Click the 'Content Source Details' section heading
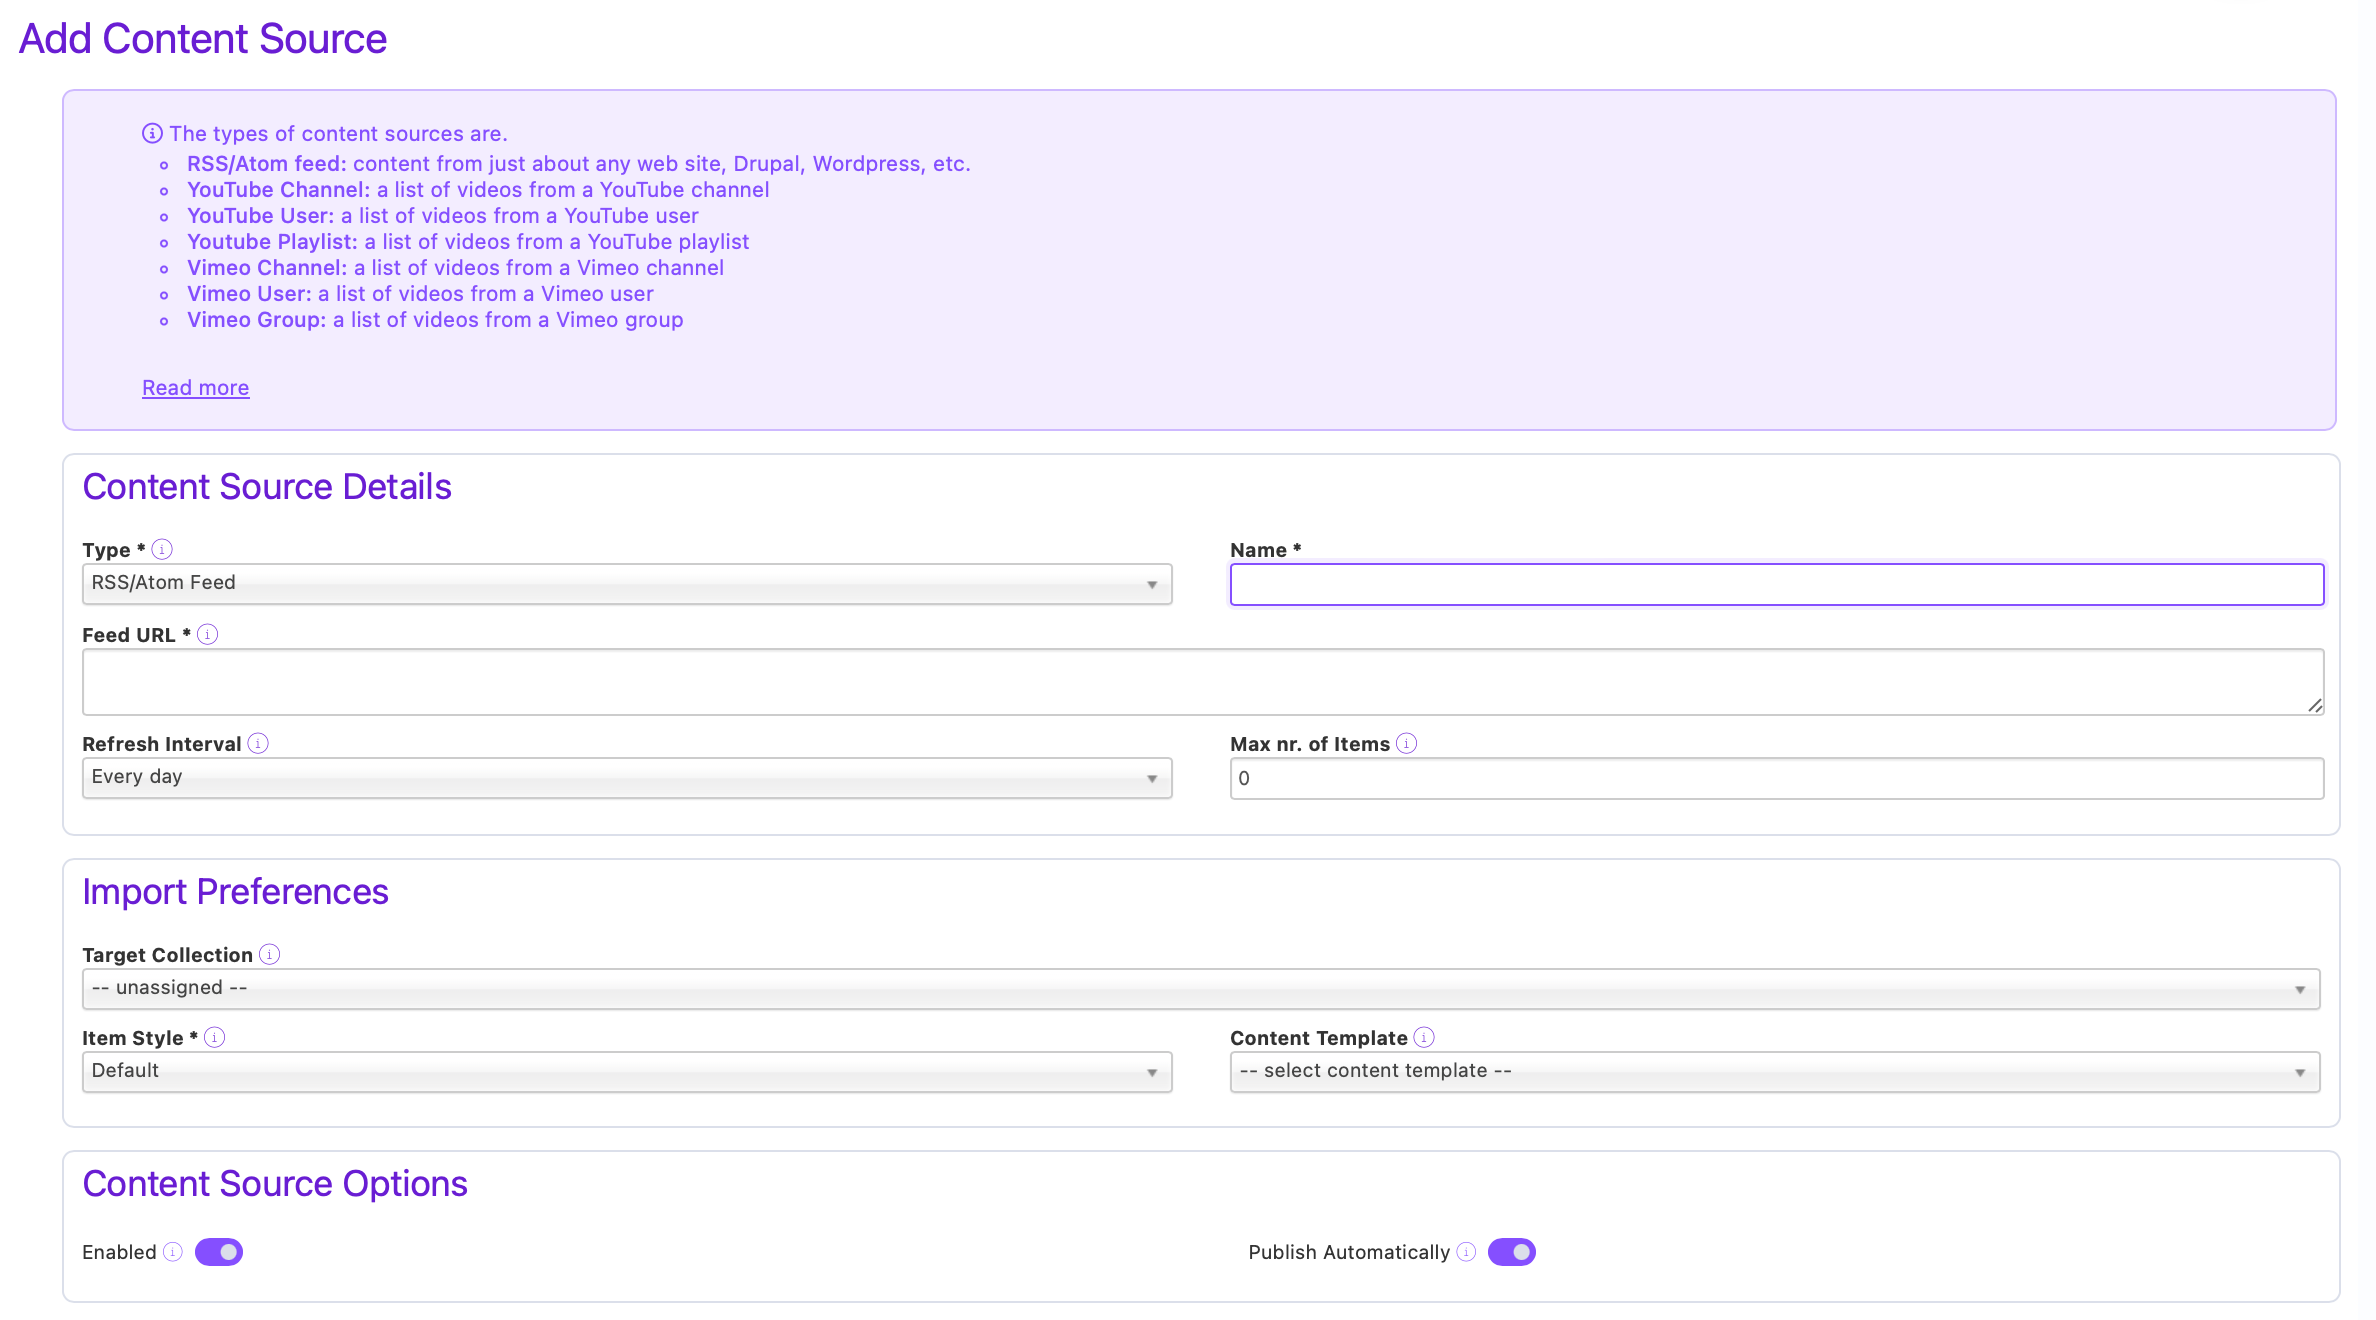2376x1320 pixels. click(267, 487)
